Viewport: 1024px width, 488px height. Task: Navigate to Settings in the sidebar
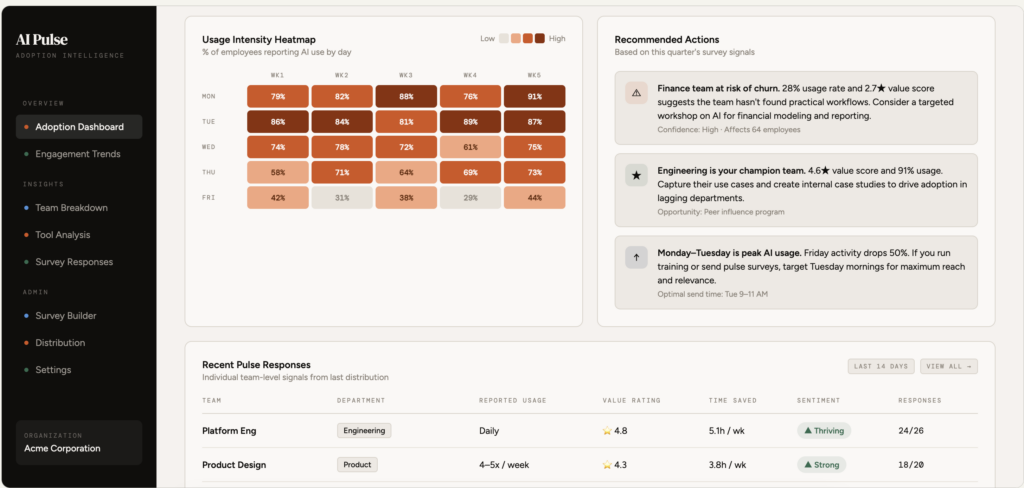(x=53, y=370)
